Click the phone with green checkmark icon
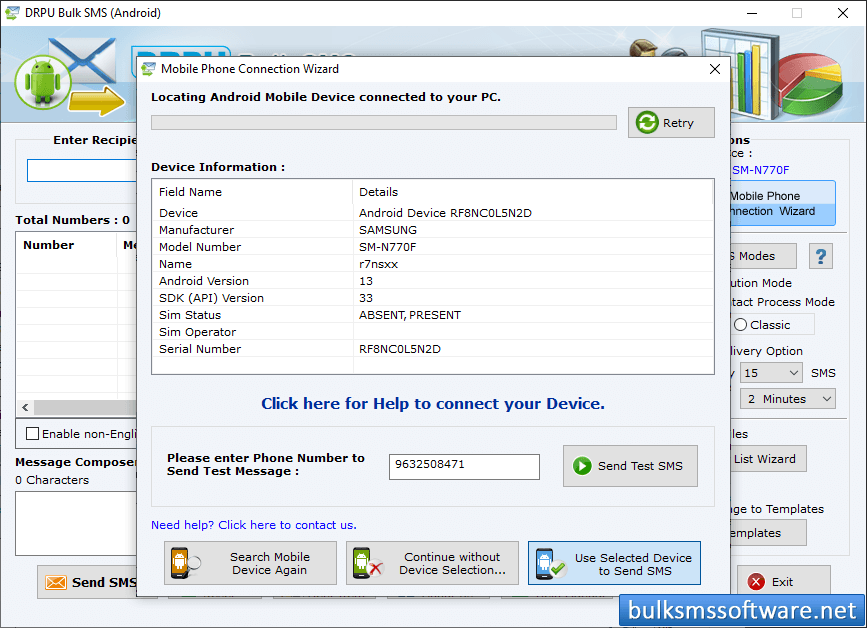 [550, 564]
